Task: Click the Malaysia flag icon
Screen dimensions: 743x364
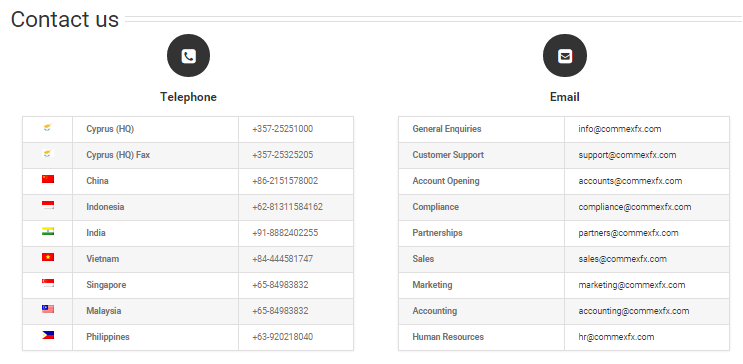Action: pyautogui.click(x=48, y=309)
